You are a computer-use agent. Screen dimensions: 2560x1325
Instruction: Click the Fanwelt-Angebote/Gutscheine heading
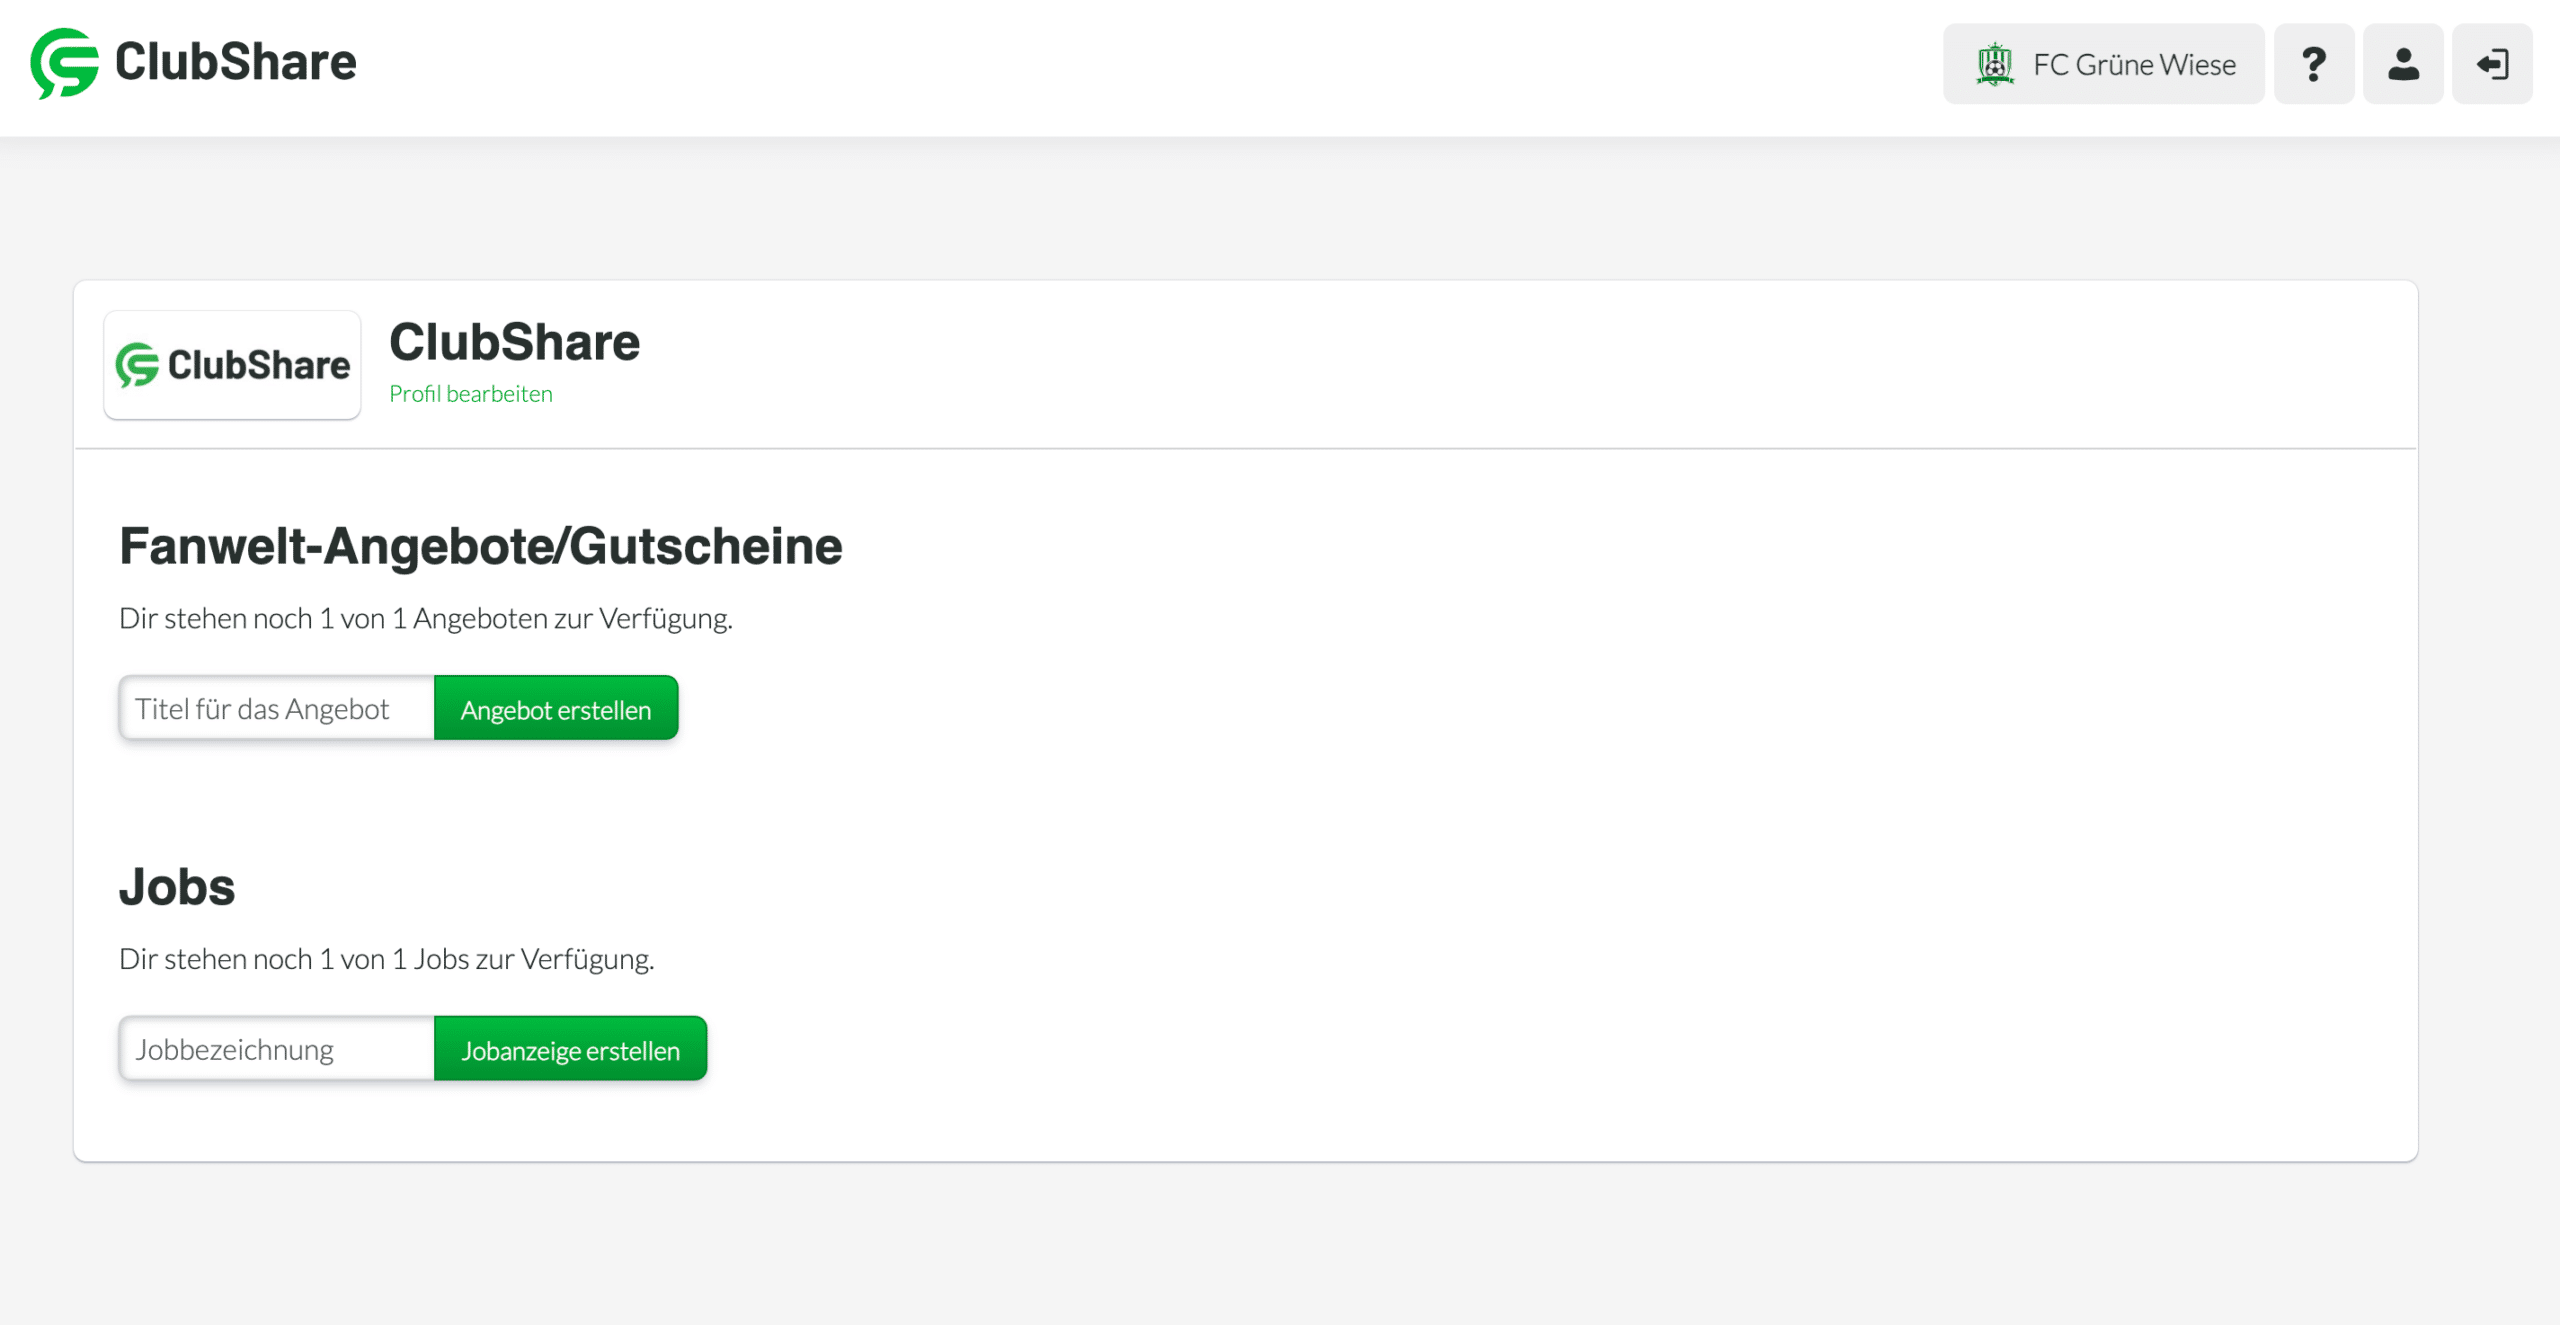[481, 546]
